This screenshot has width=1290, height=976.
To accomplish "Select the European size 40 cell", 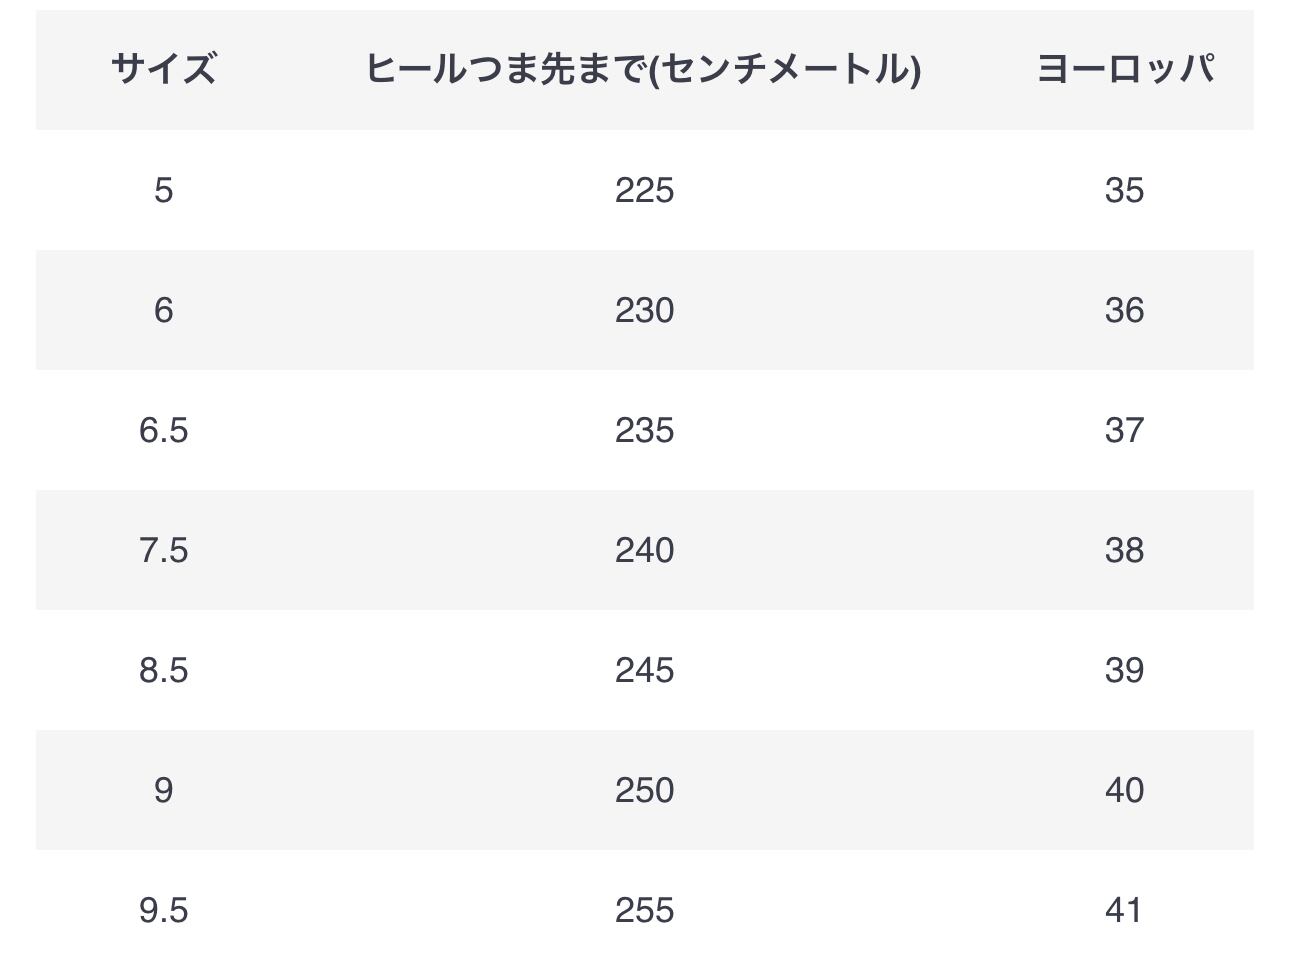I will tap(1124, 790).
